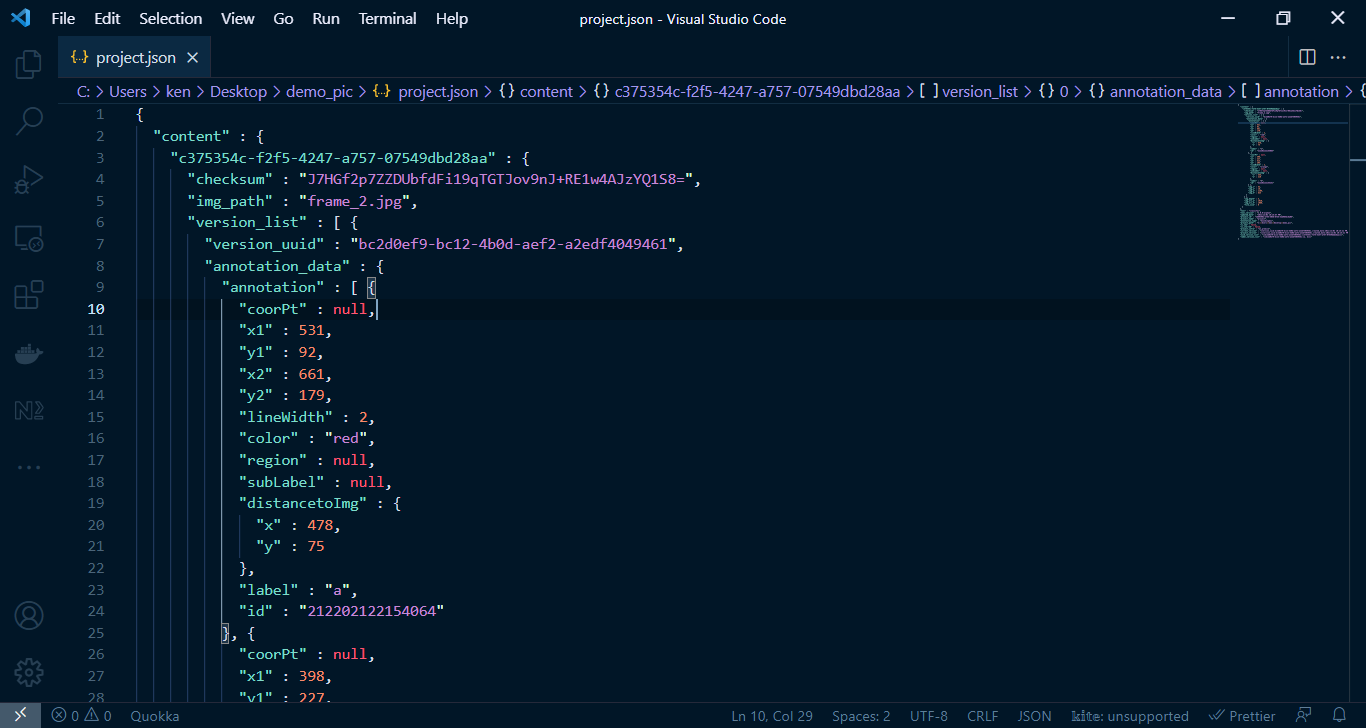This screenshot has height=728, width=1366.
Task: Open the Extensions view
Action: (28, 295)
